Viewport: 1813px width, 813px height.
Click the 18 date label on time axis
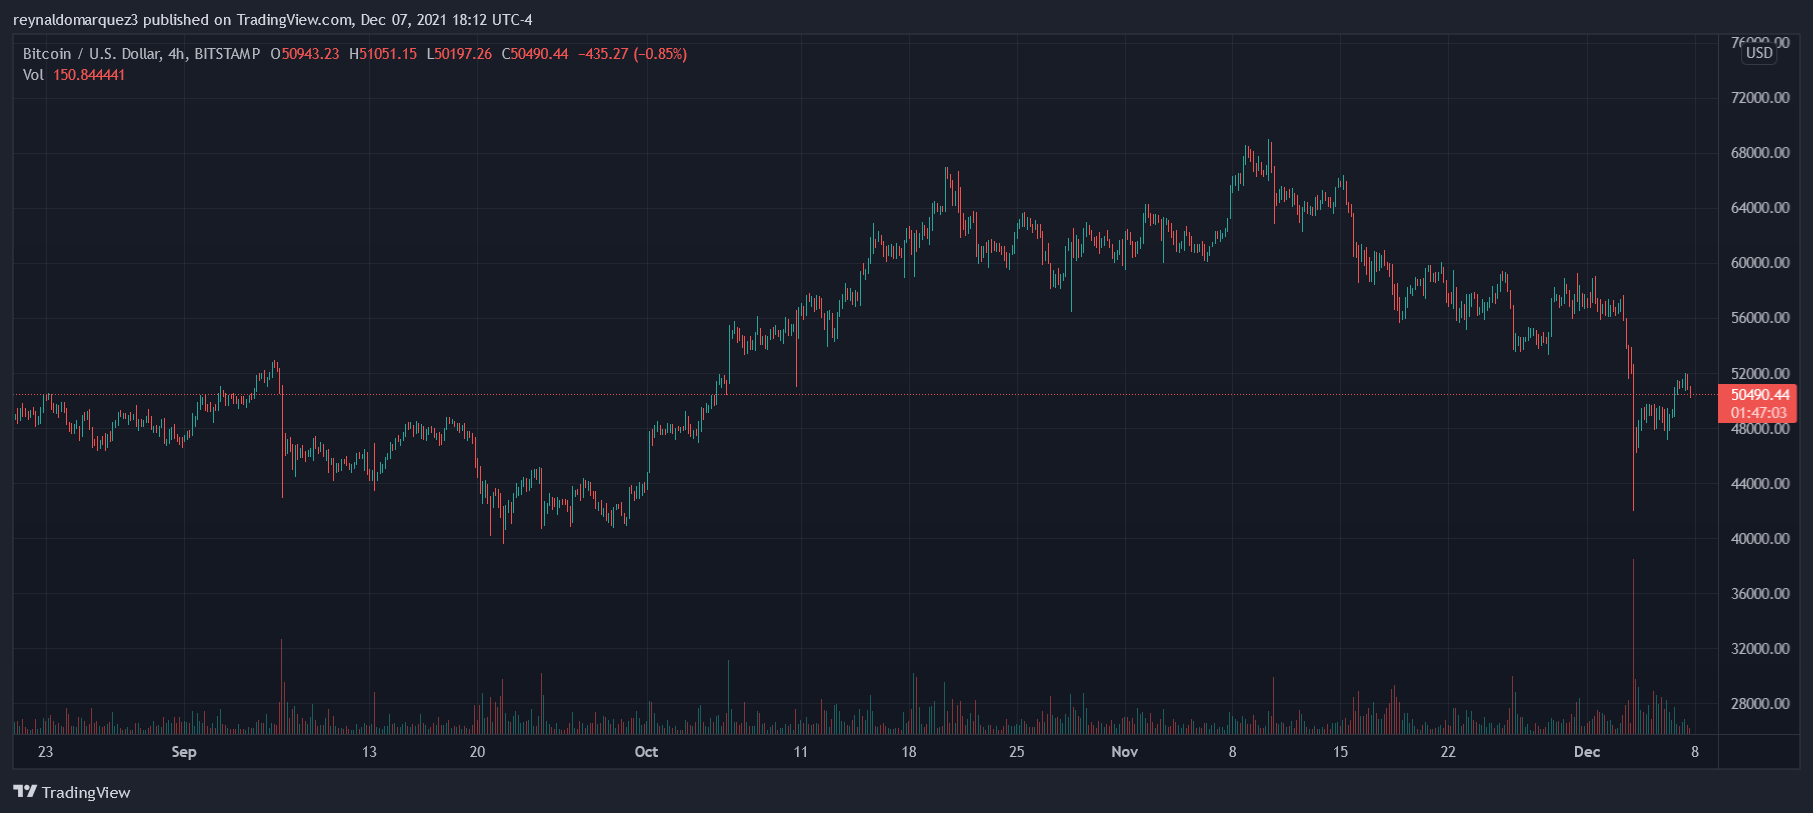click(x=908, y=752)
